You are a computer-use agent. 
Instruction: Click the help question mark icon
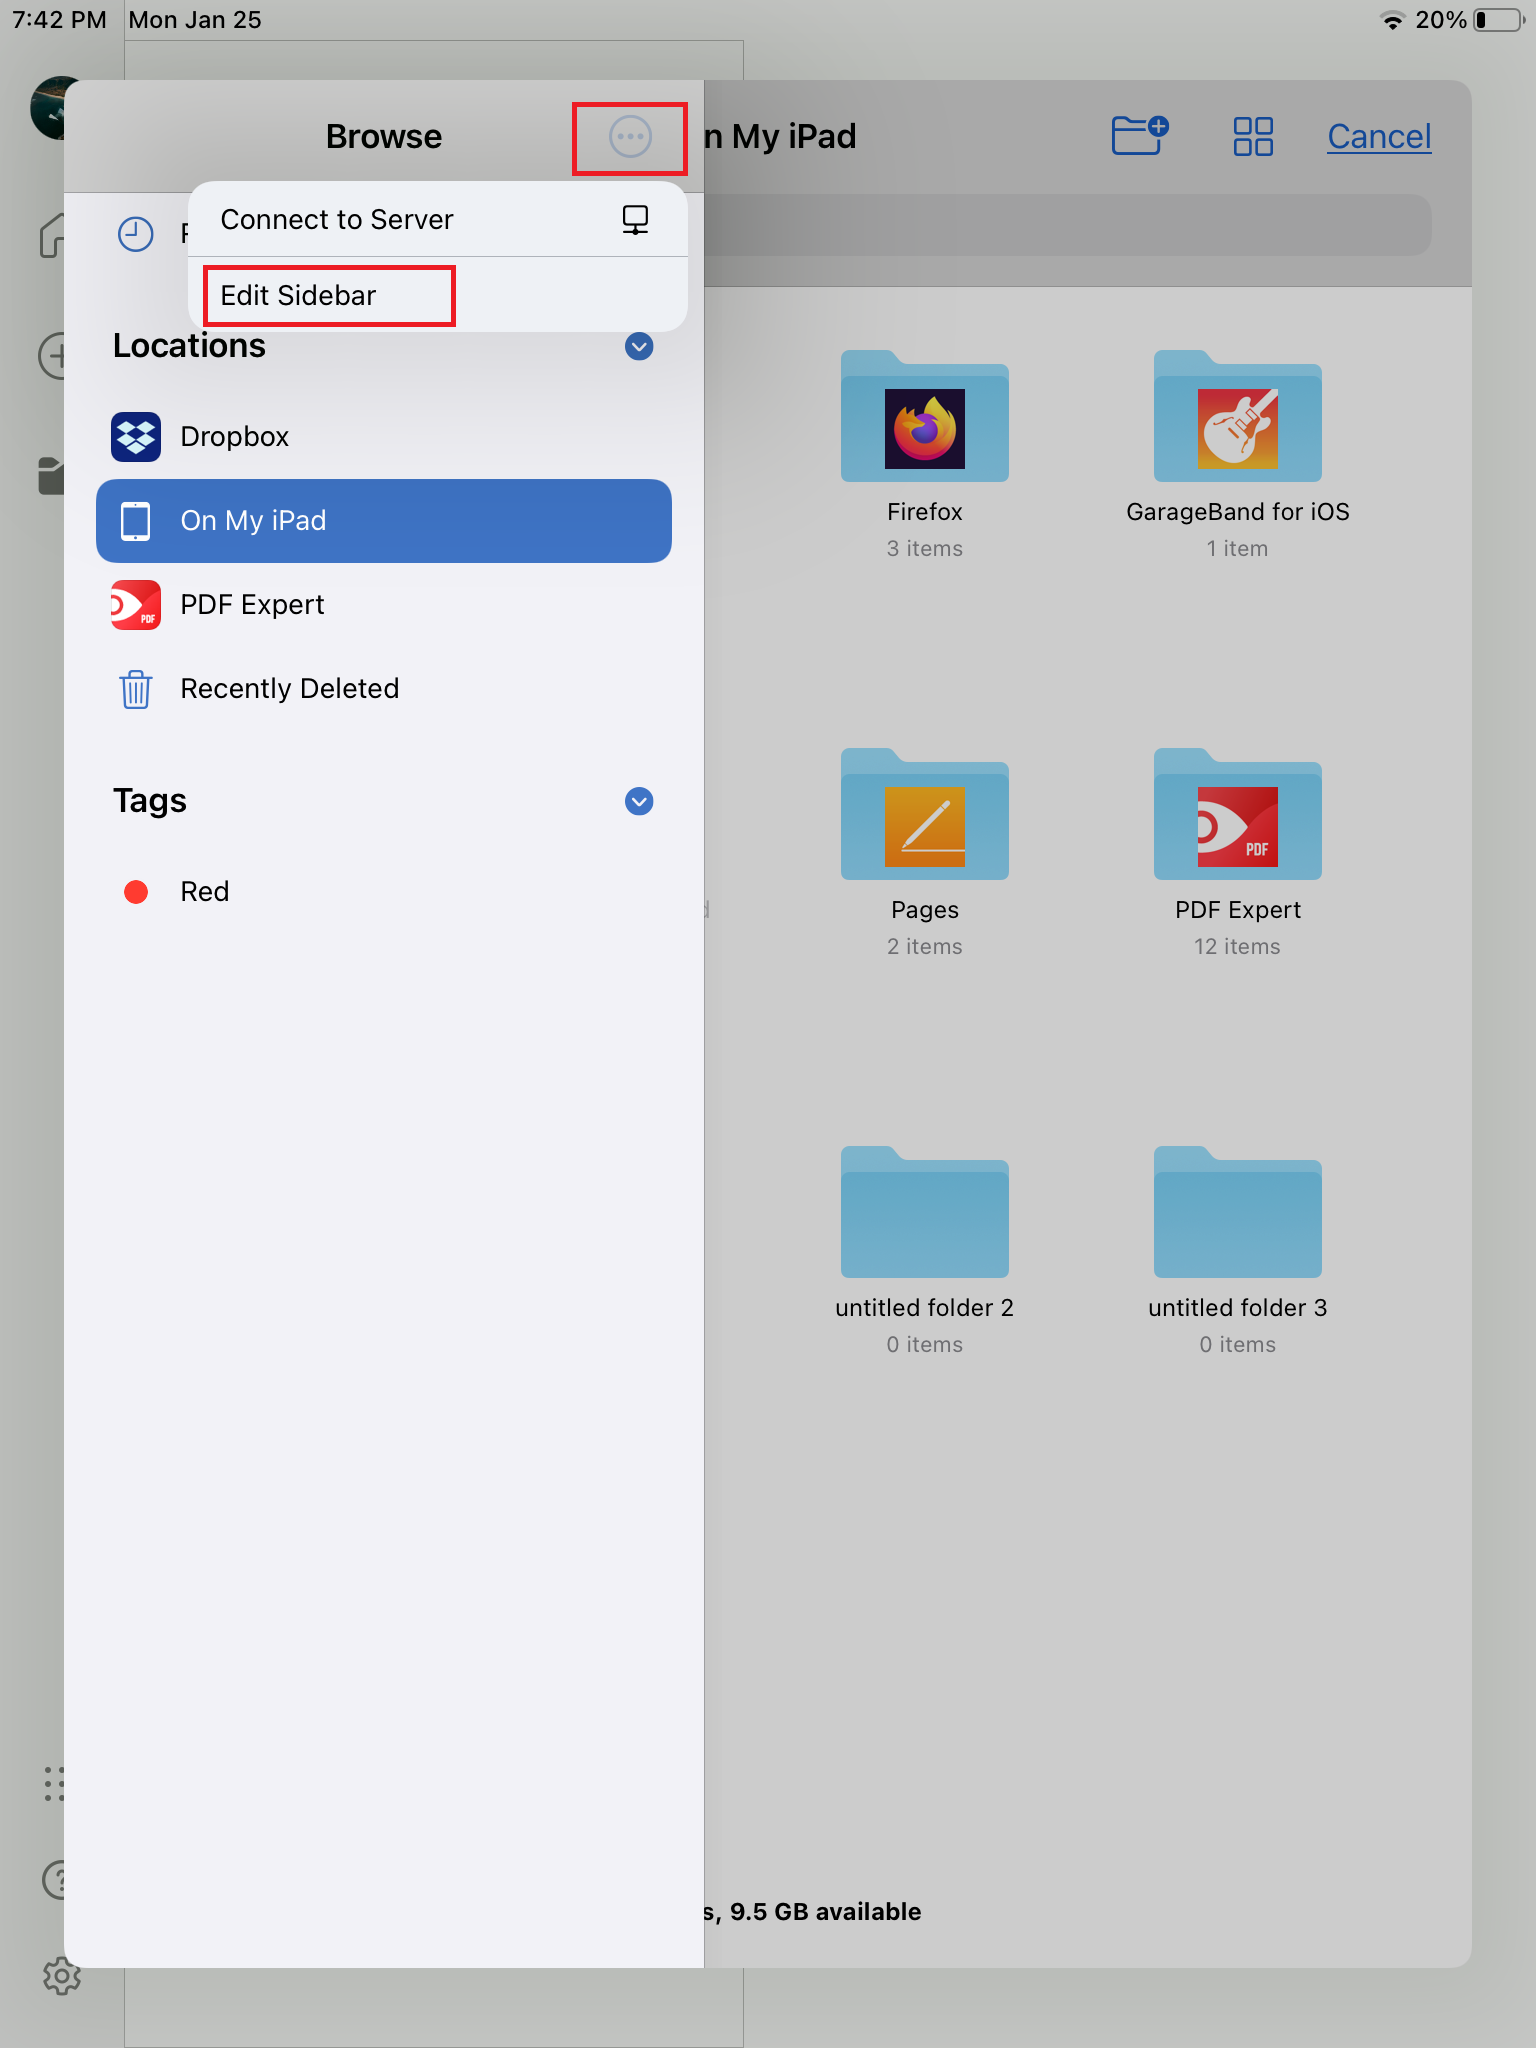[x=54, y=1880]
